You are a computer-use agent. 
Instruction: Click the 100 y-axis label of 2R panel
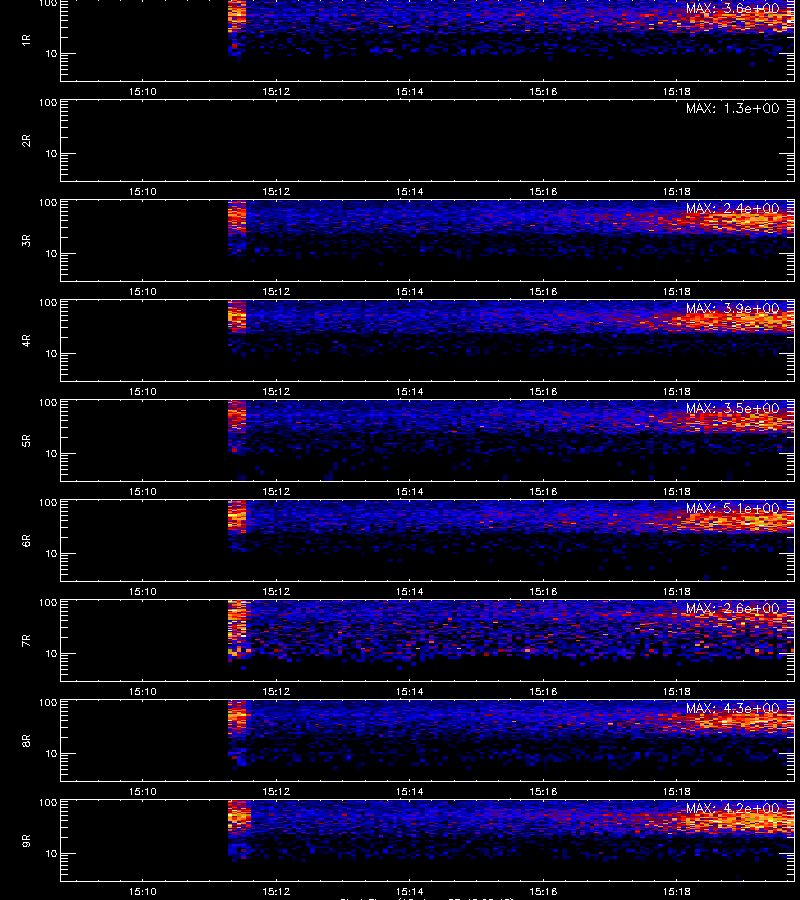tap(48, 103)
